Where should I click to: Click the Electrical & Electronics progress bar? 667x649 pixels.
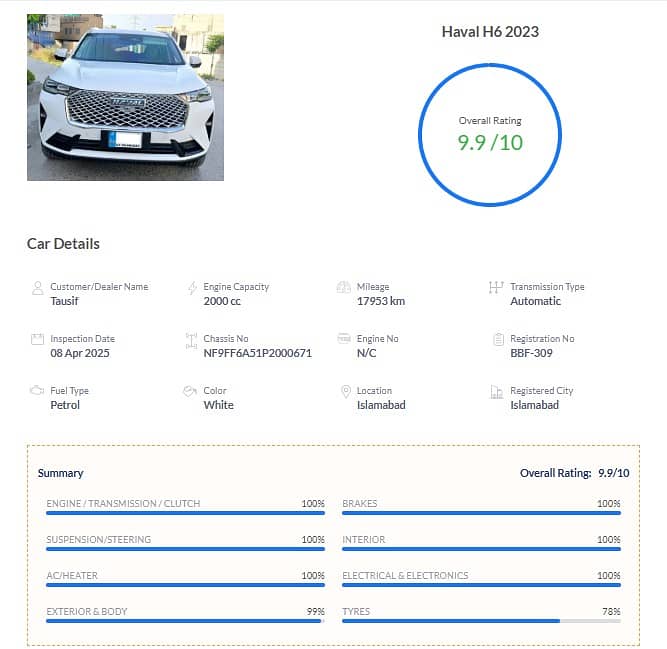tap(482, 585)
